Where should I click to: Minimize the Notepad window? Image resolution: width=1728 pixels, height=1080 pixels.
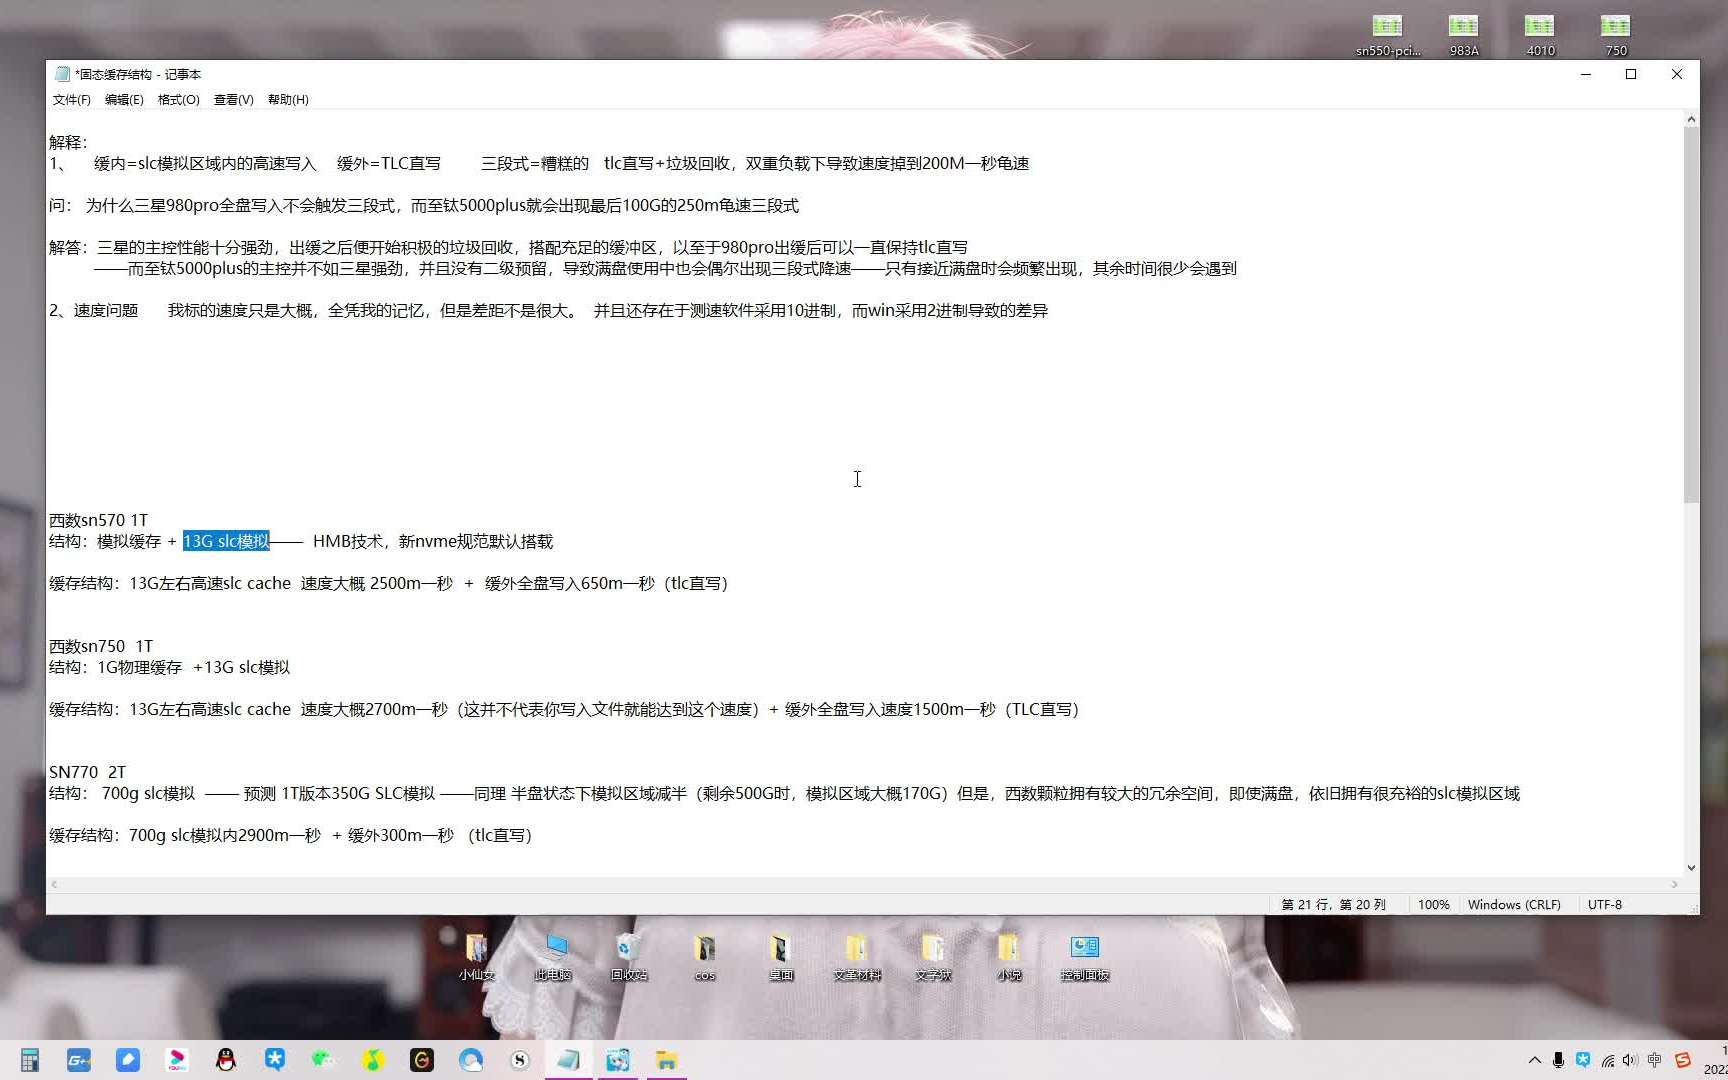pyautogui.click(x=1585, y=74)
